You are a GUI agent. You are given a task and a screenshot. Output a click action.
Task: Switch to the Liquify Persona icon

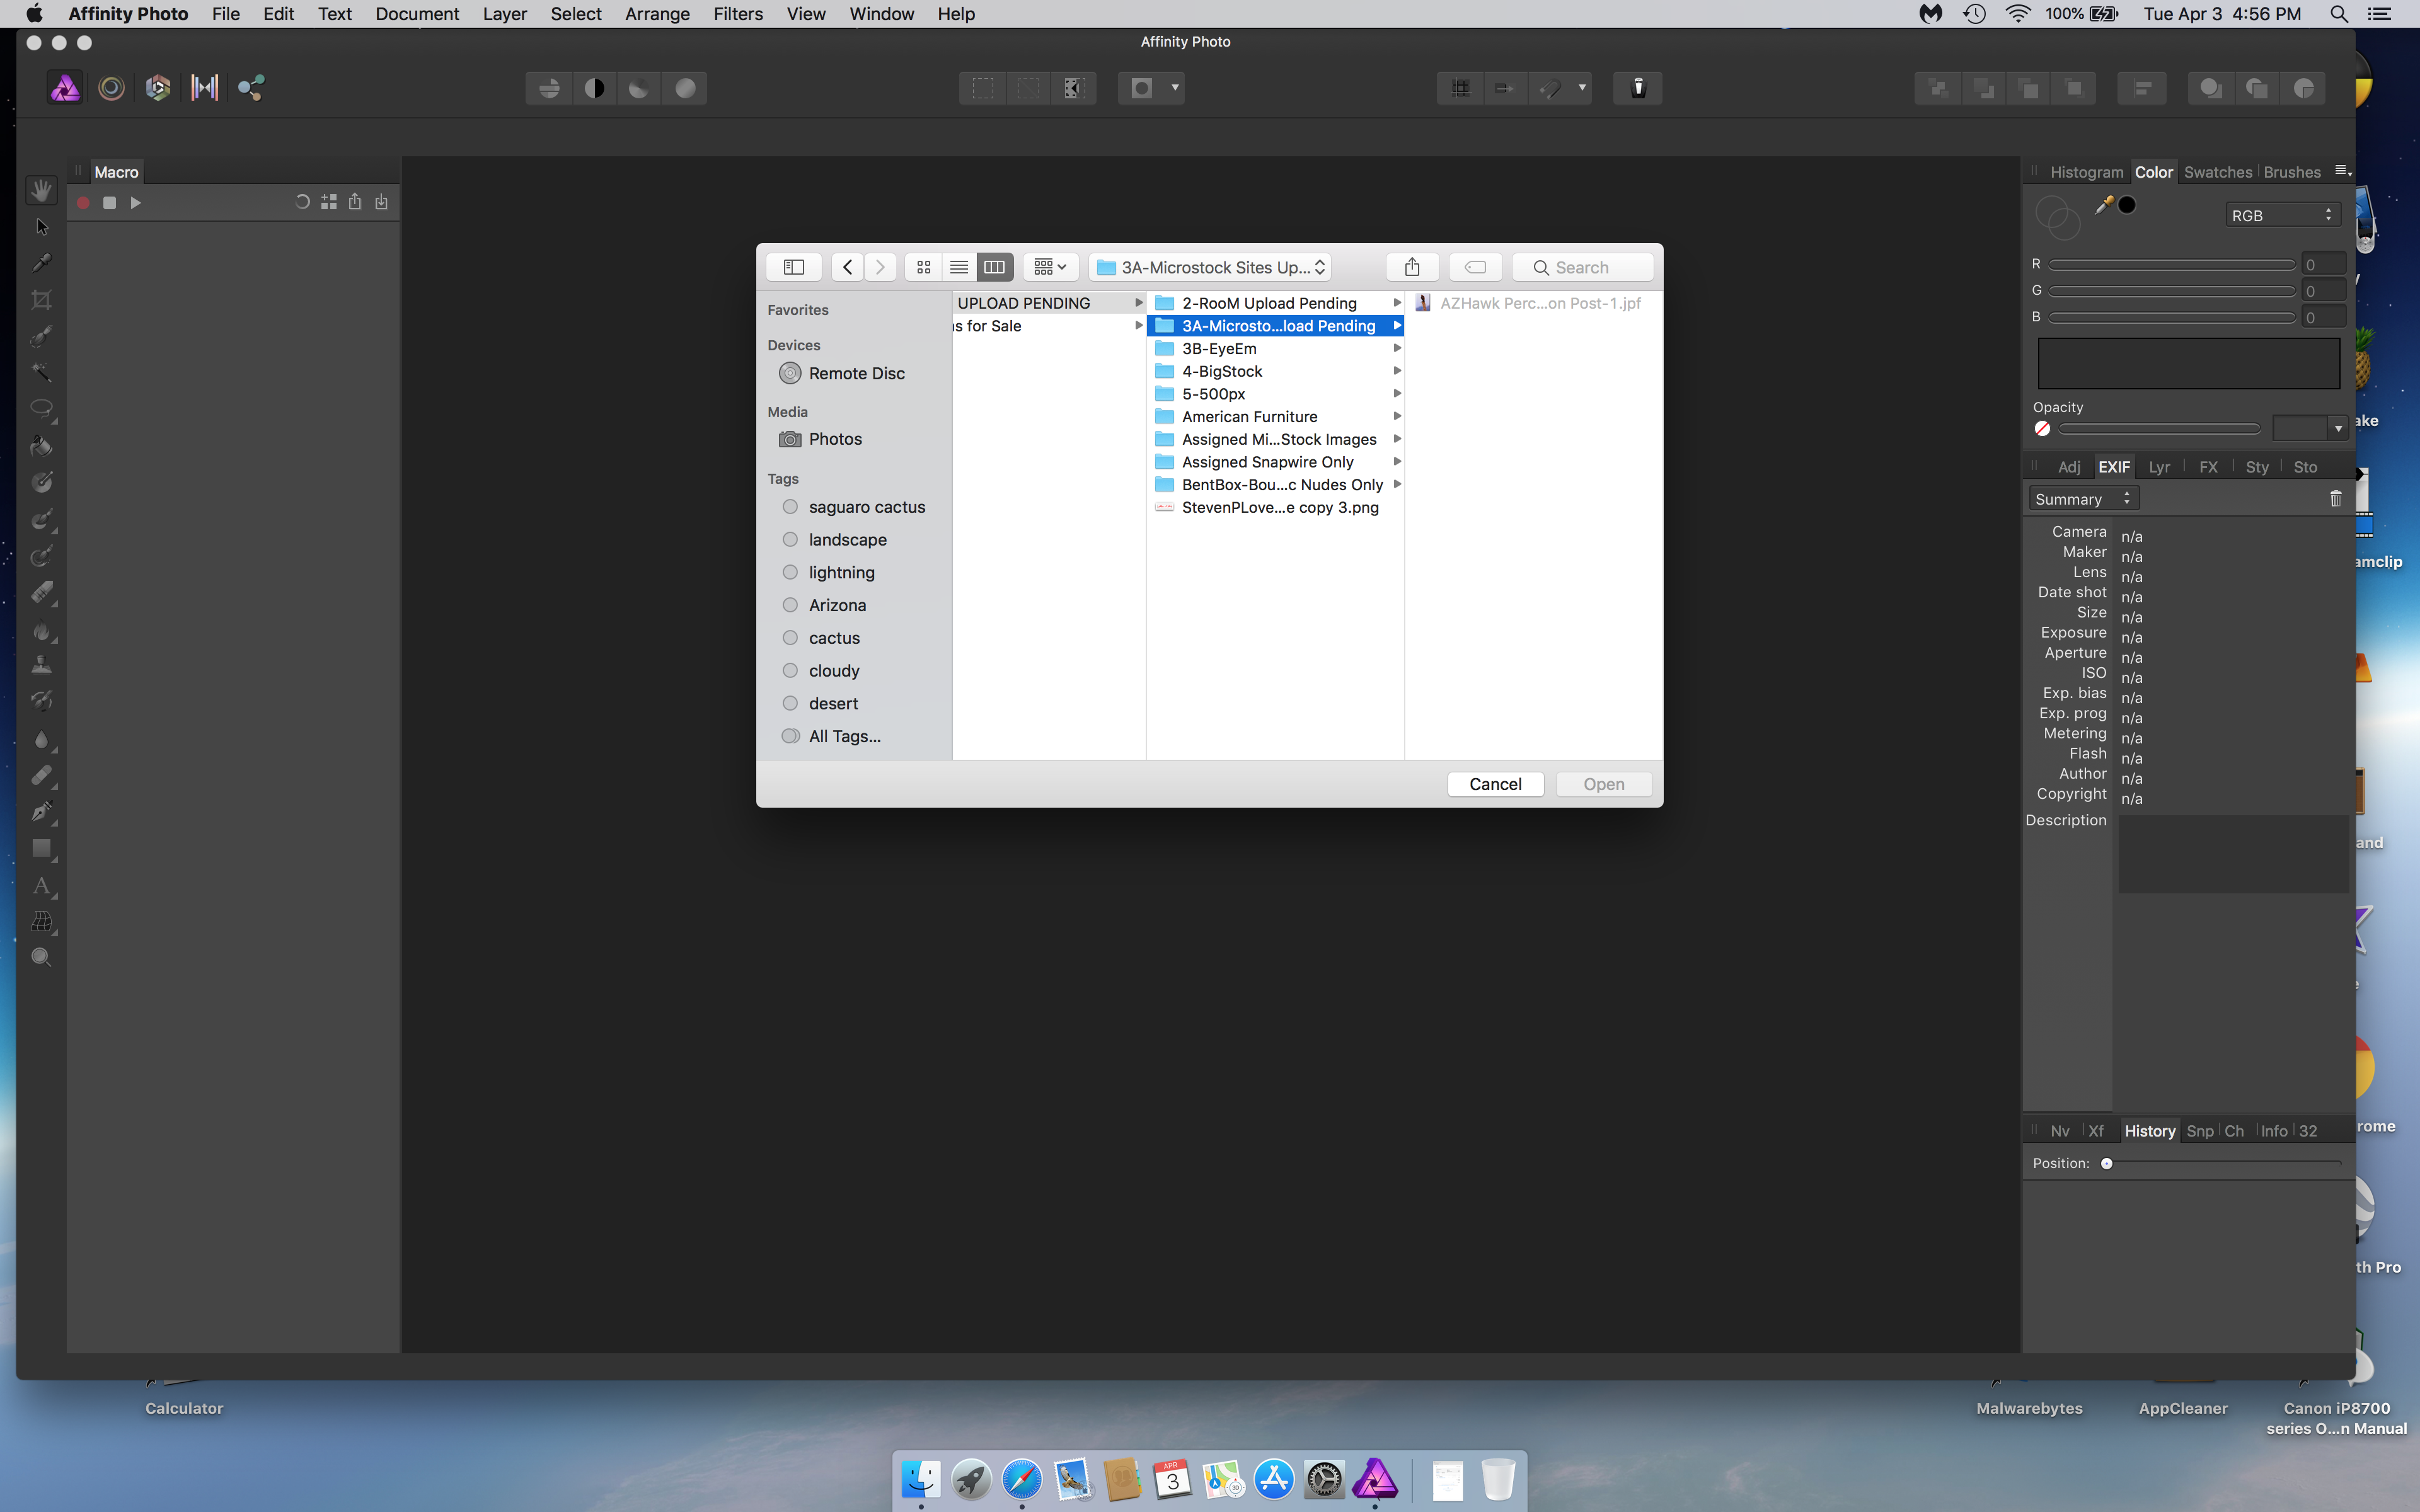[111, 88]
